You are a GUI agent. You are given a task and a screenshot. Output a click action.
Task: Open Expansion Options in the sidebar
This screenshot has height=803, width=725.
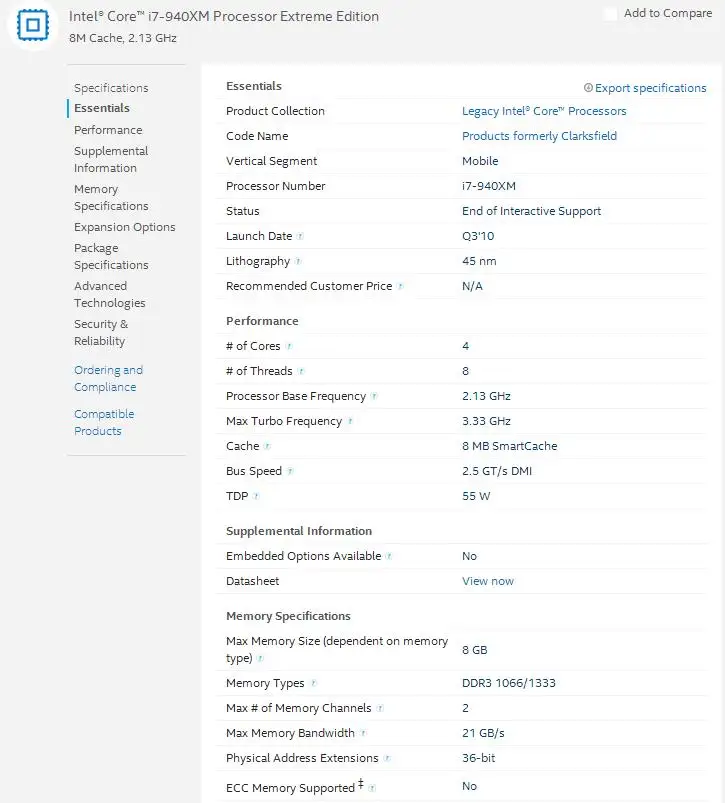(124, 227)
